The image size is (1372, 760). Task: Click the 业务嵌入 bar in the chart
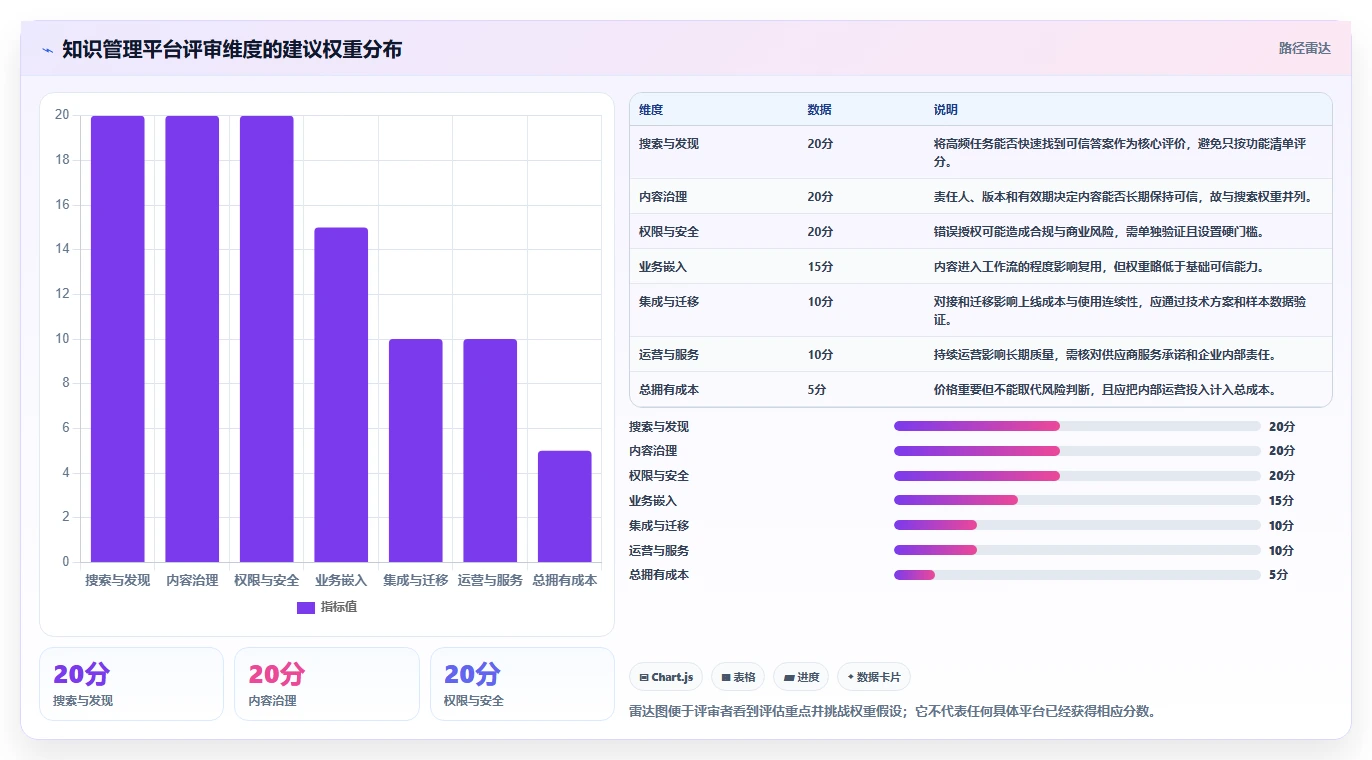point(341,395)
